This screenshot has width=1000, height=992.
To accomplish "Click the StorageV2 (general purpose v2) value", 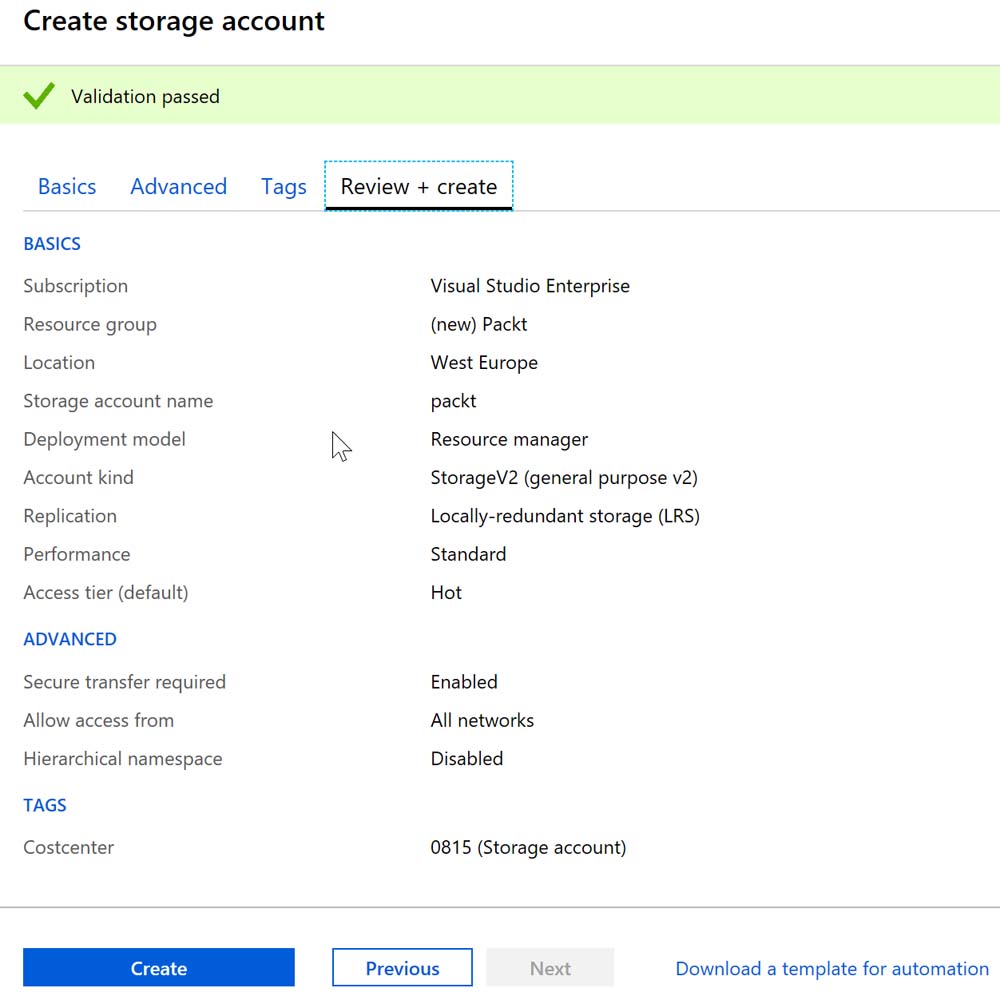I will (564, 478).
